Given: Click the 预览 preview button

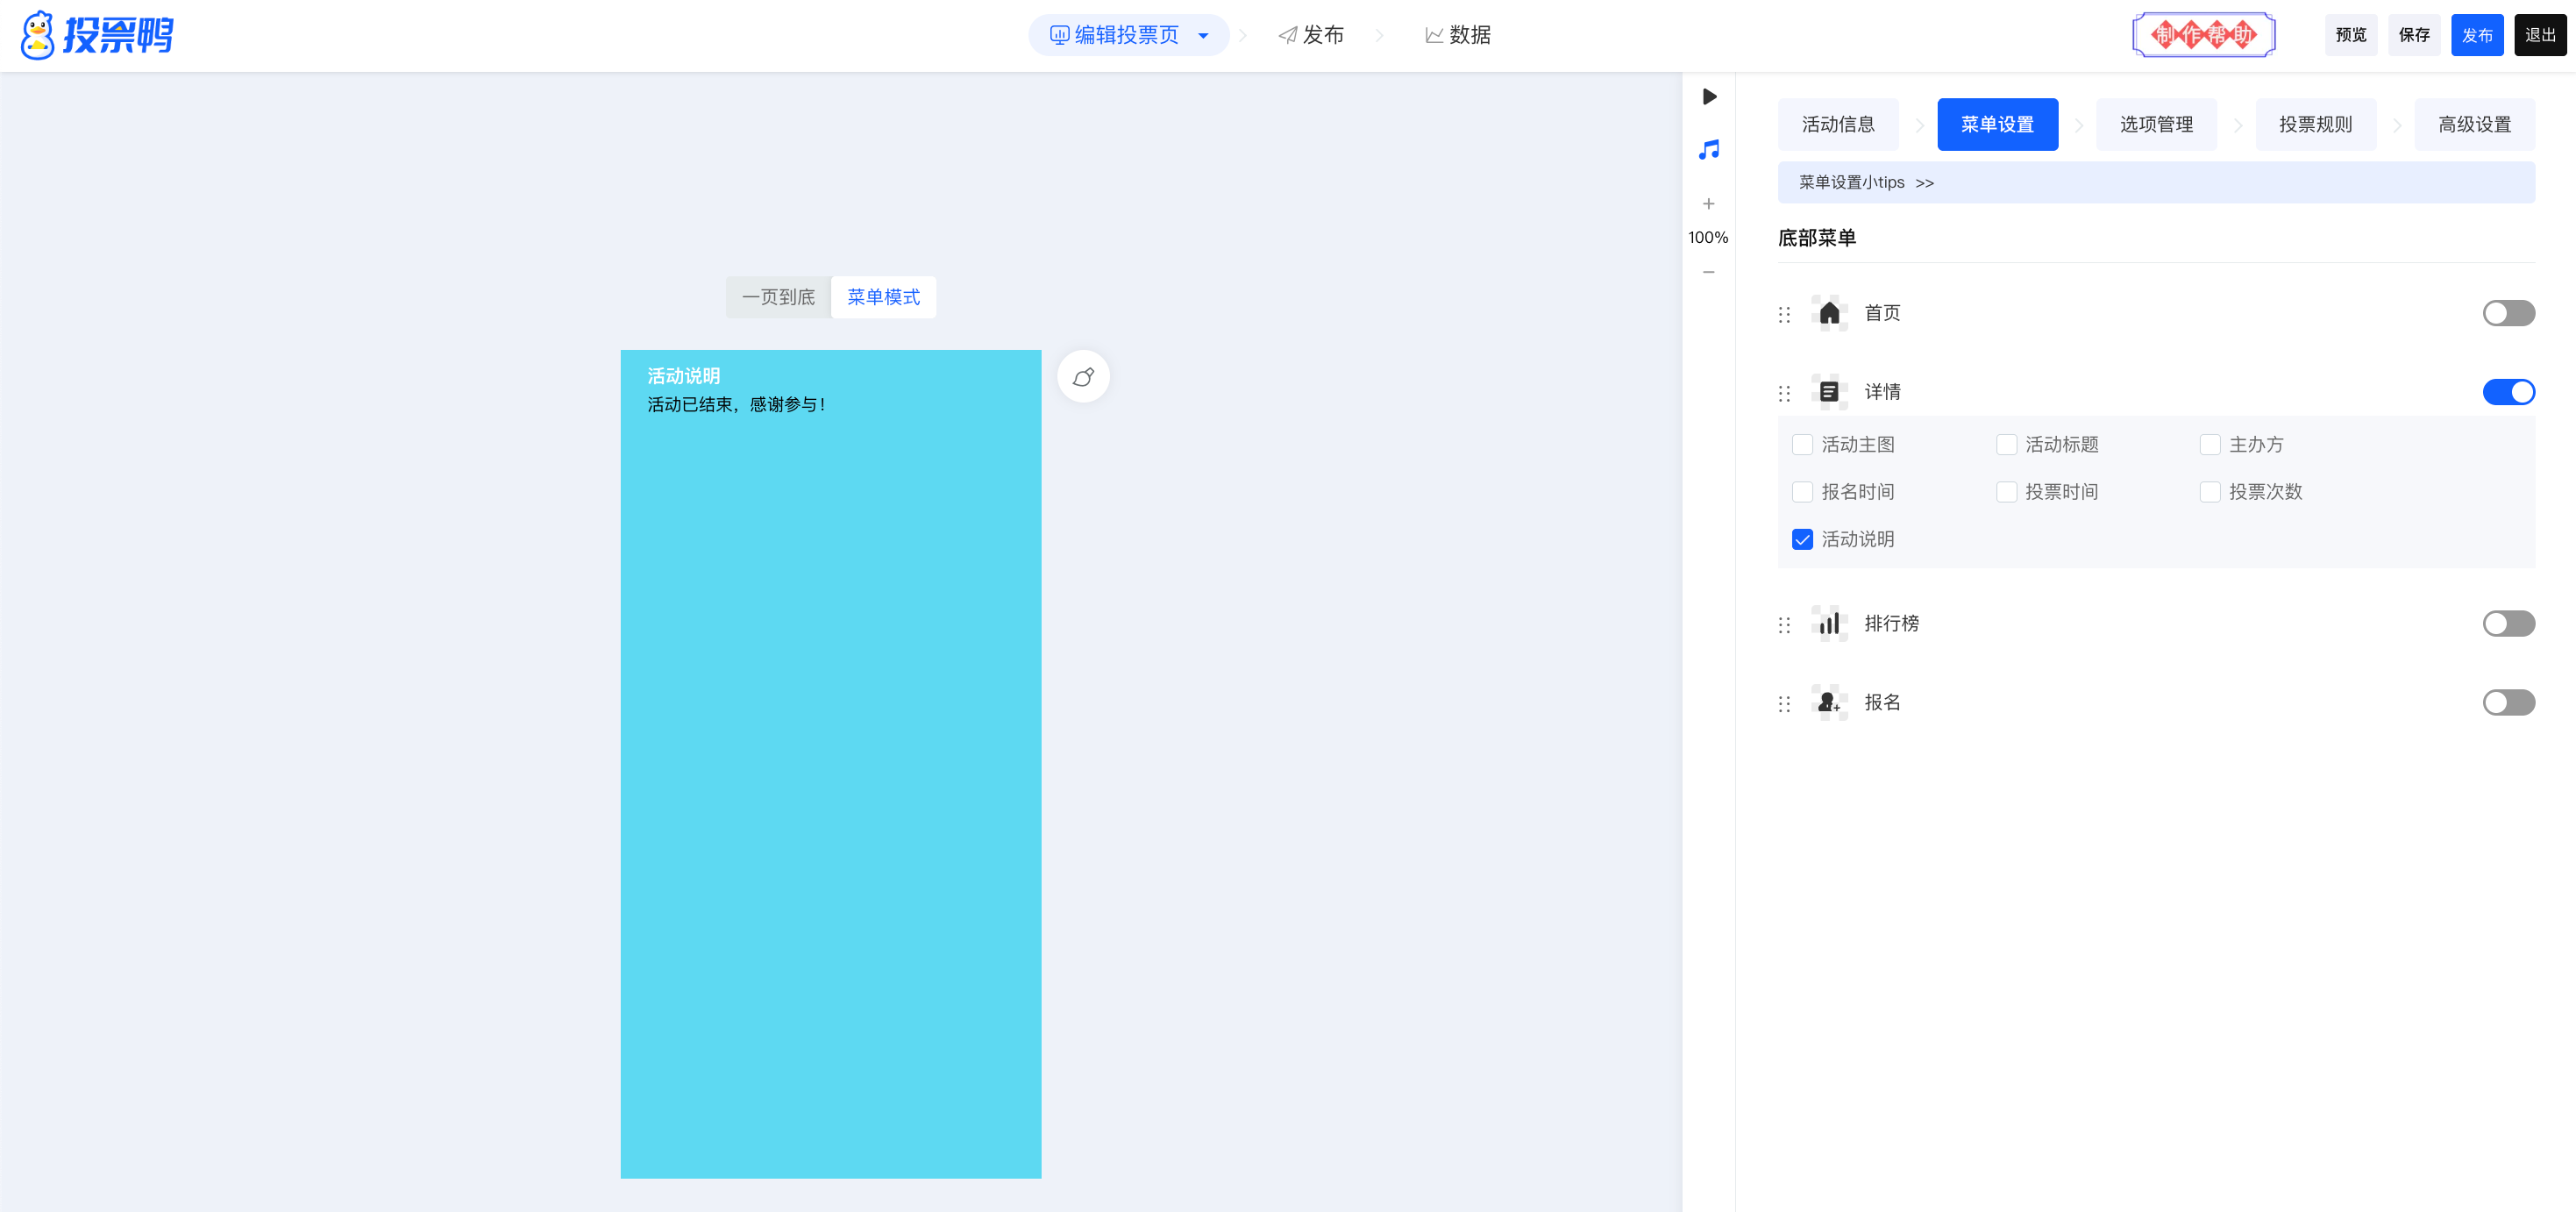Looking at the screenshot, I should pos(2351,36).
